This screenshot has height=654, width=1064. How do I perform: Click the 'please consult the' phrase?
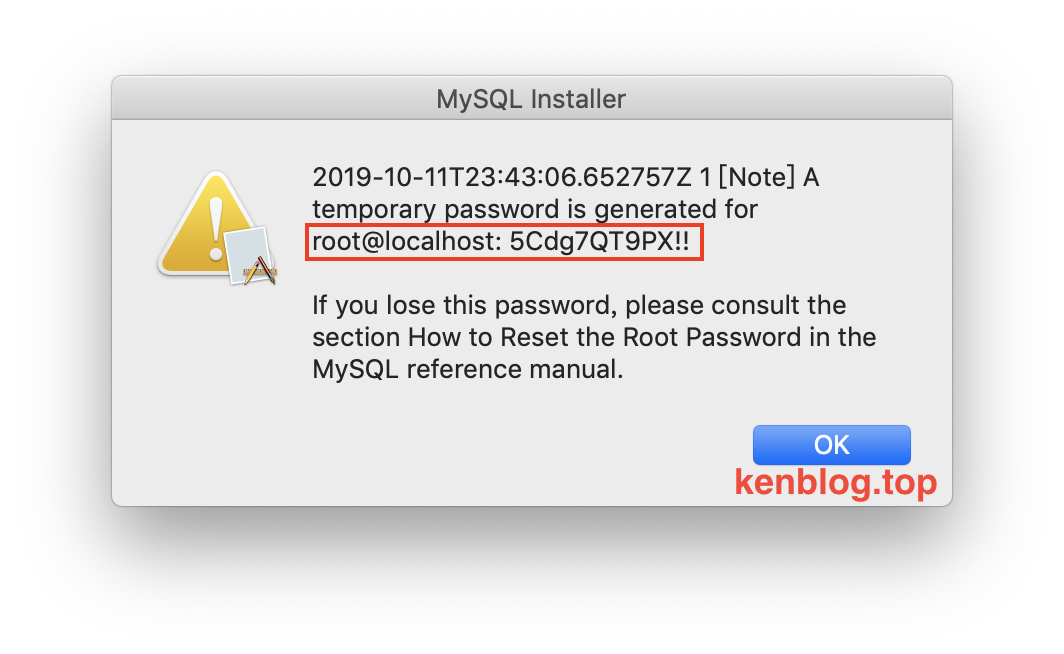tap(736, 305)
